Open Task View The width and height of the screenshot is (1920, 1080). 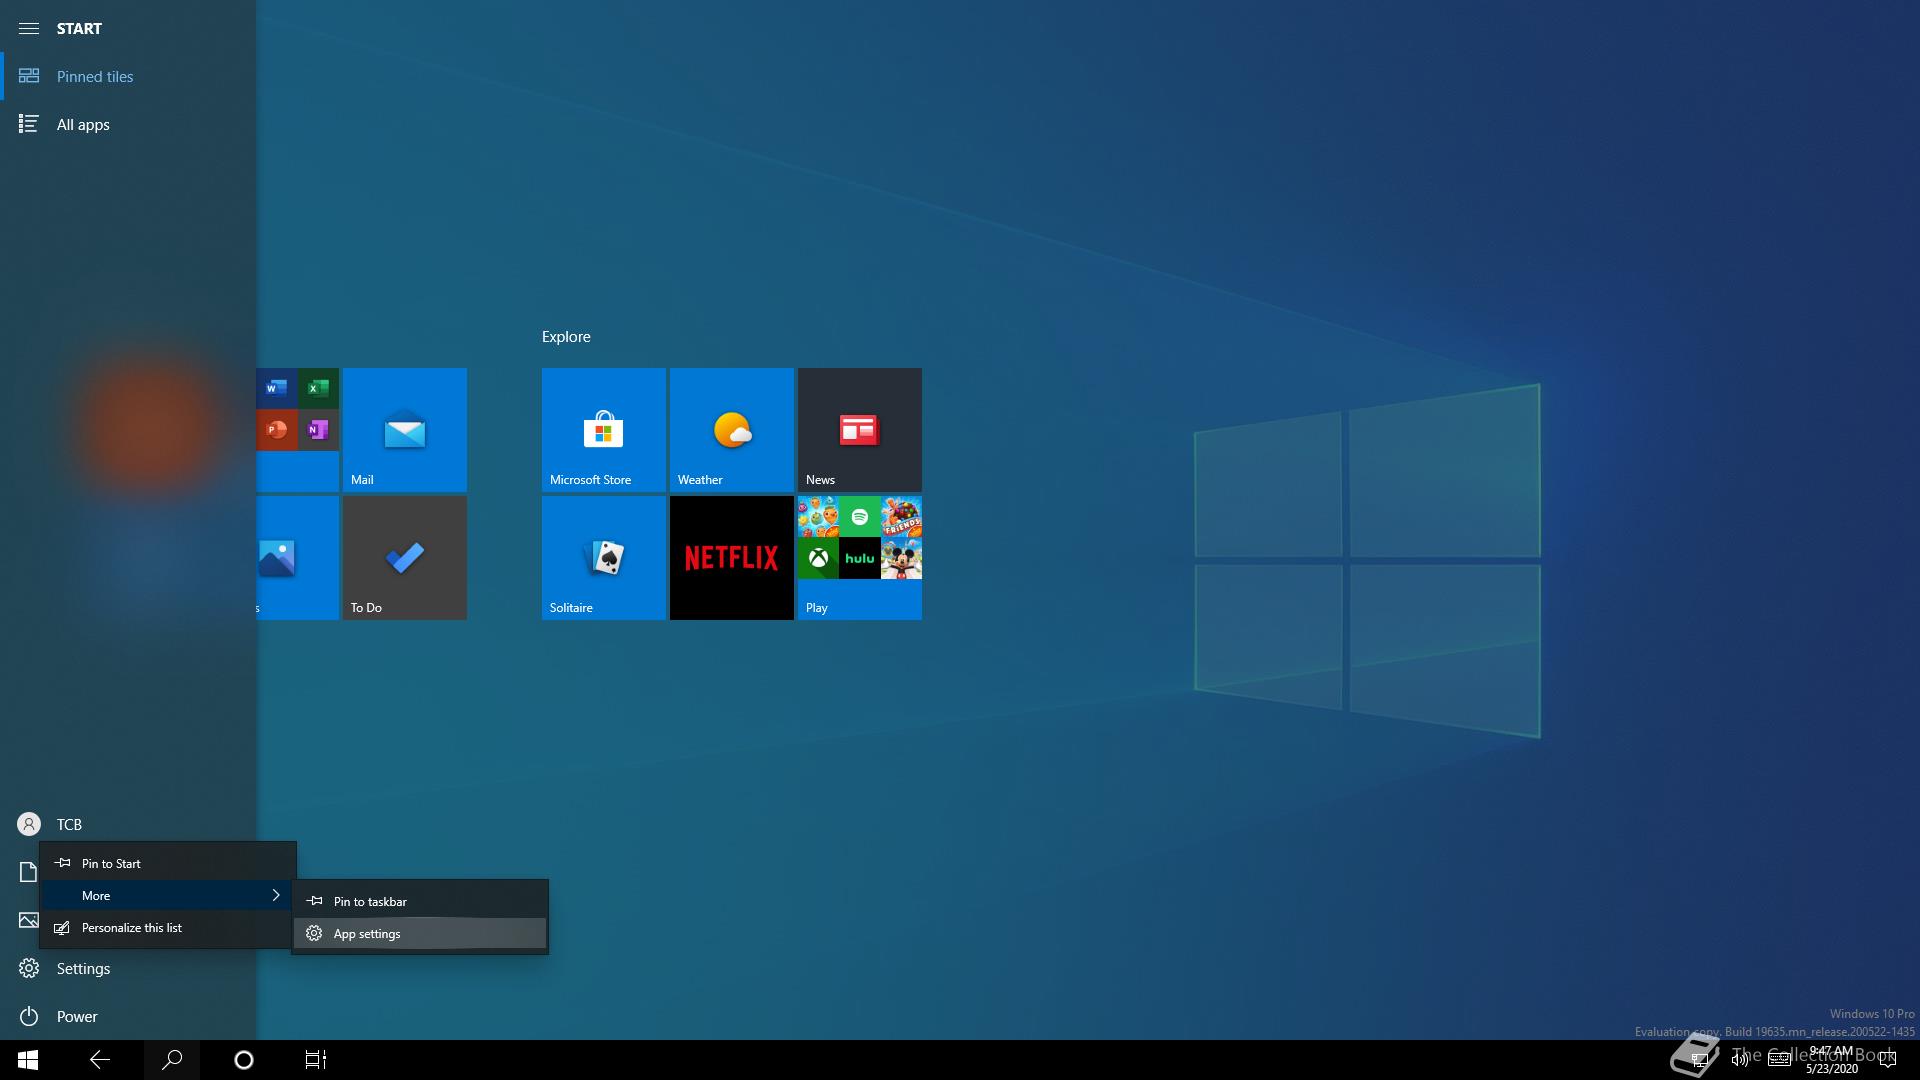pos(316,1060)
